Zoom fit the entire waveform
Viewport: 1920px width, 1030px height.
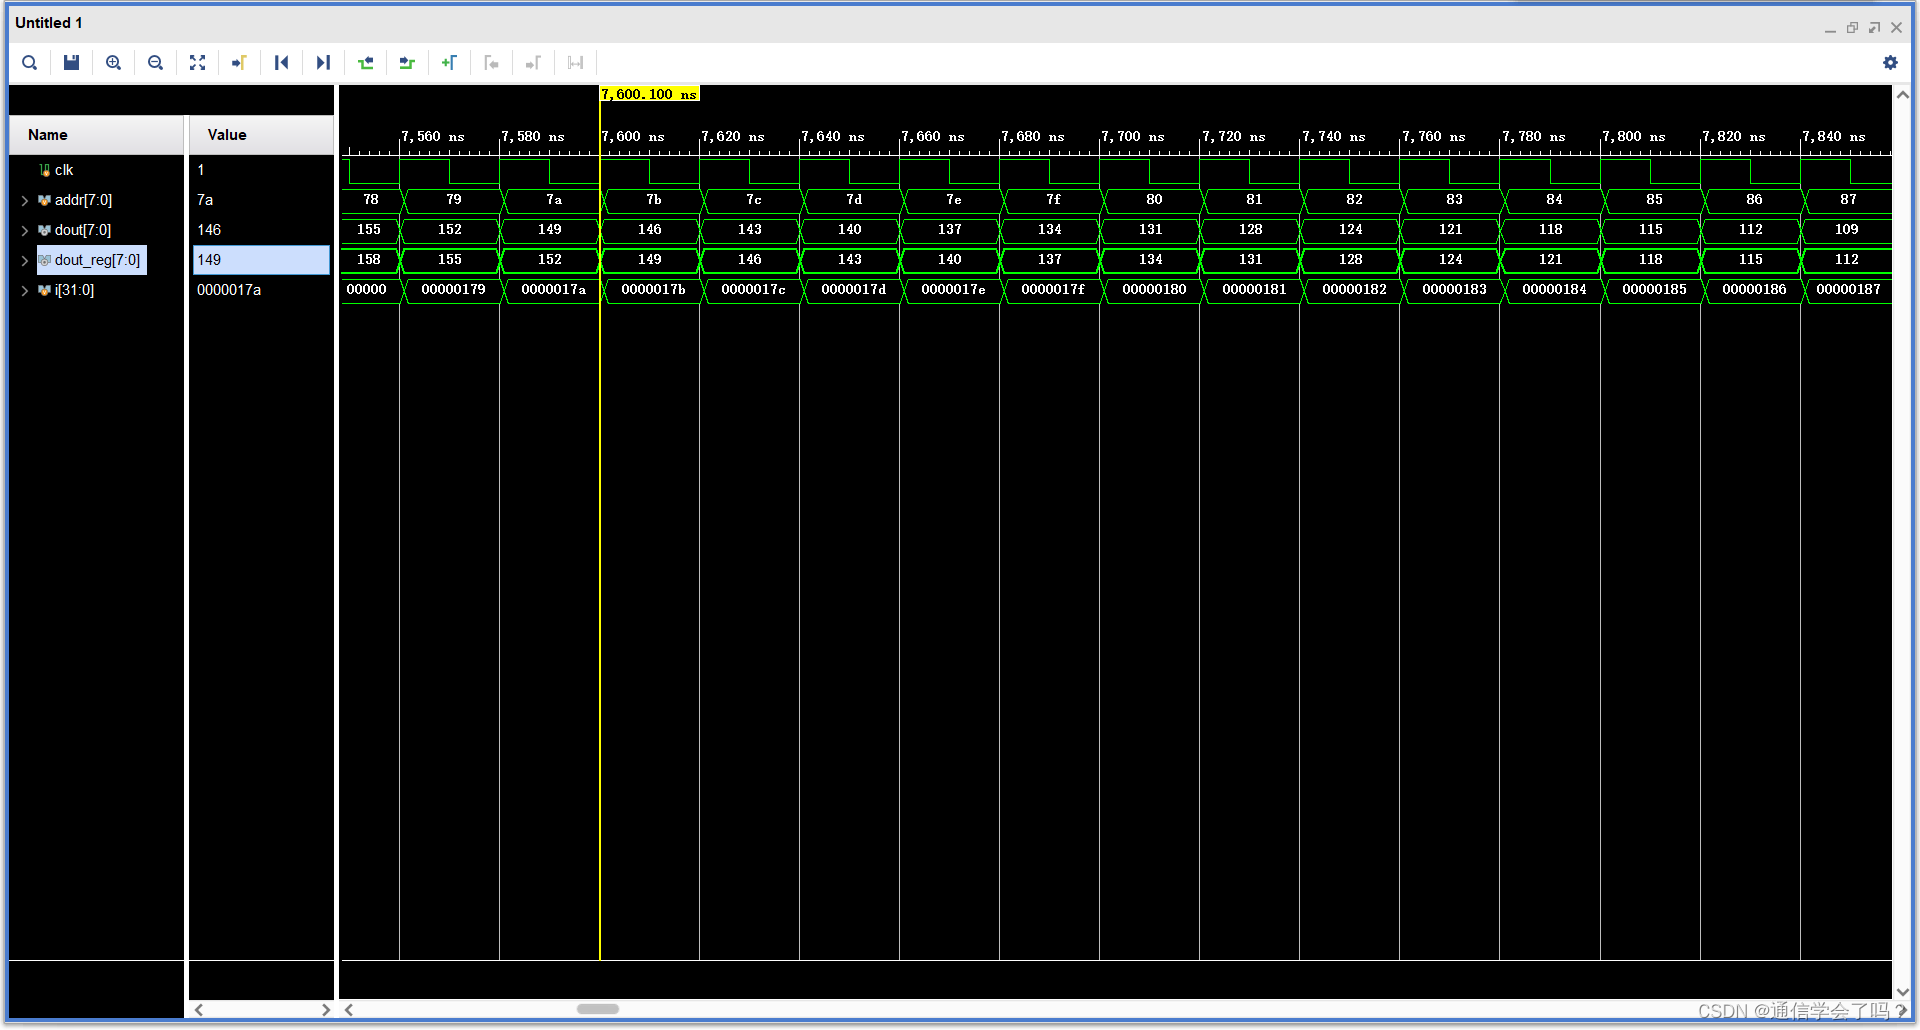pos(197,63)
